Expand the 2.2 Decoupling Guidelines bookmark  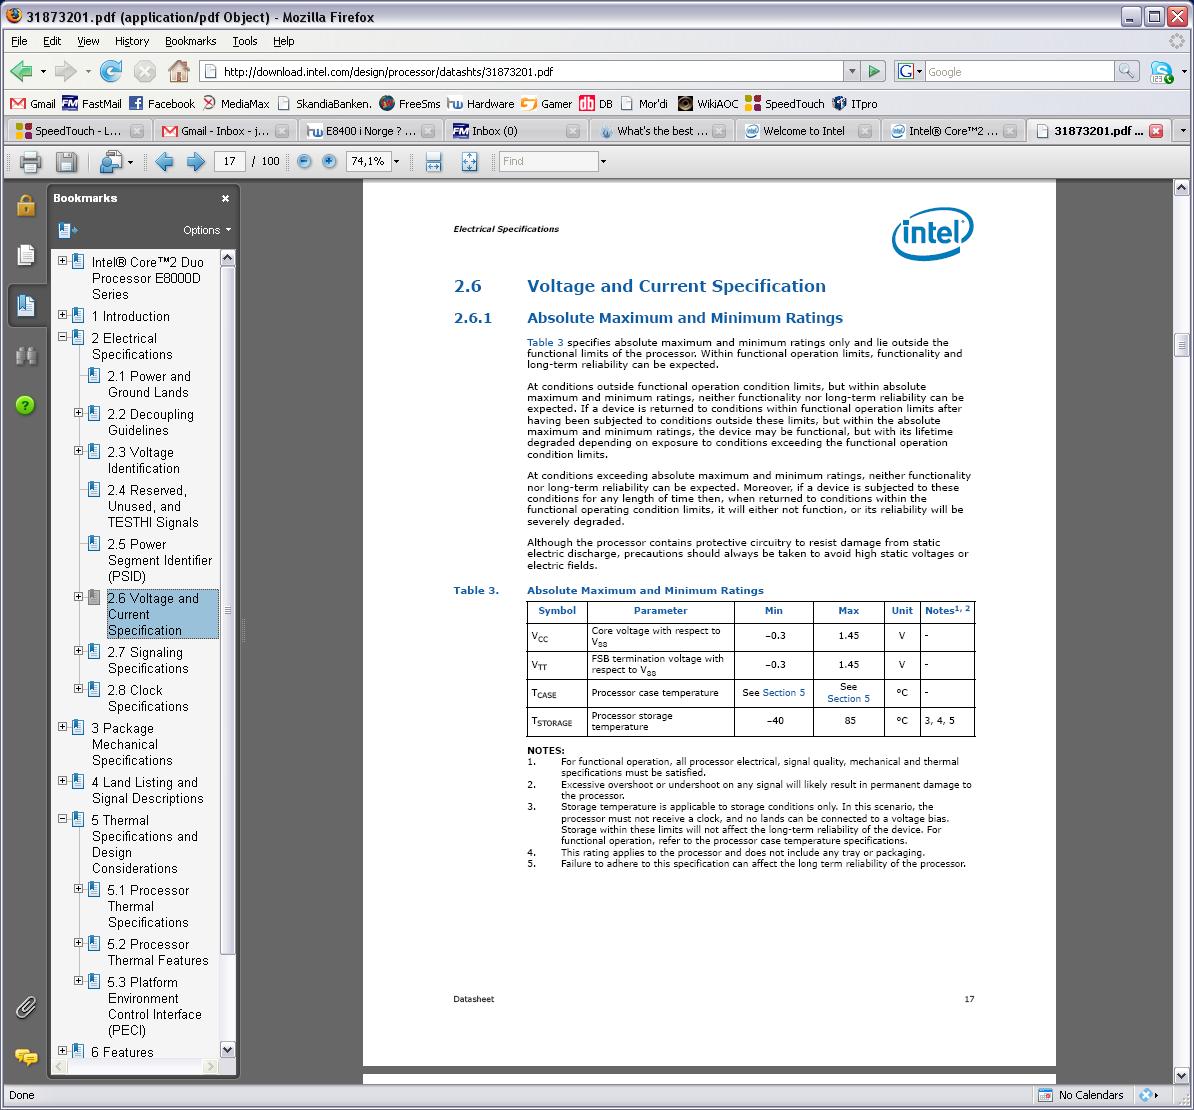[78, 412]
